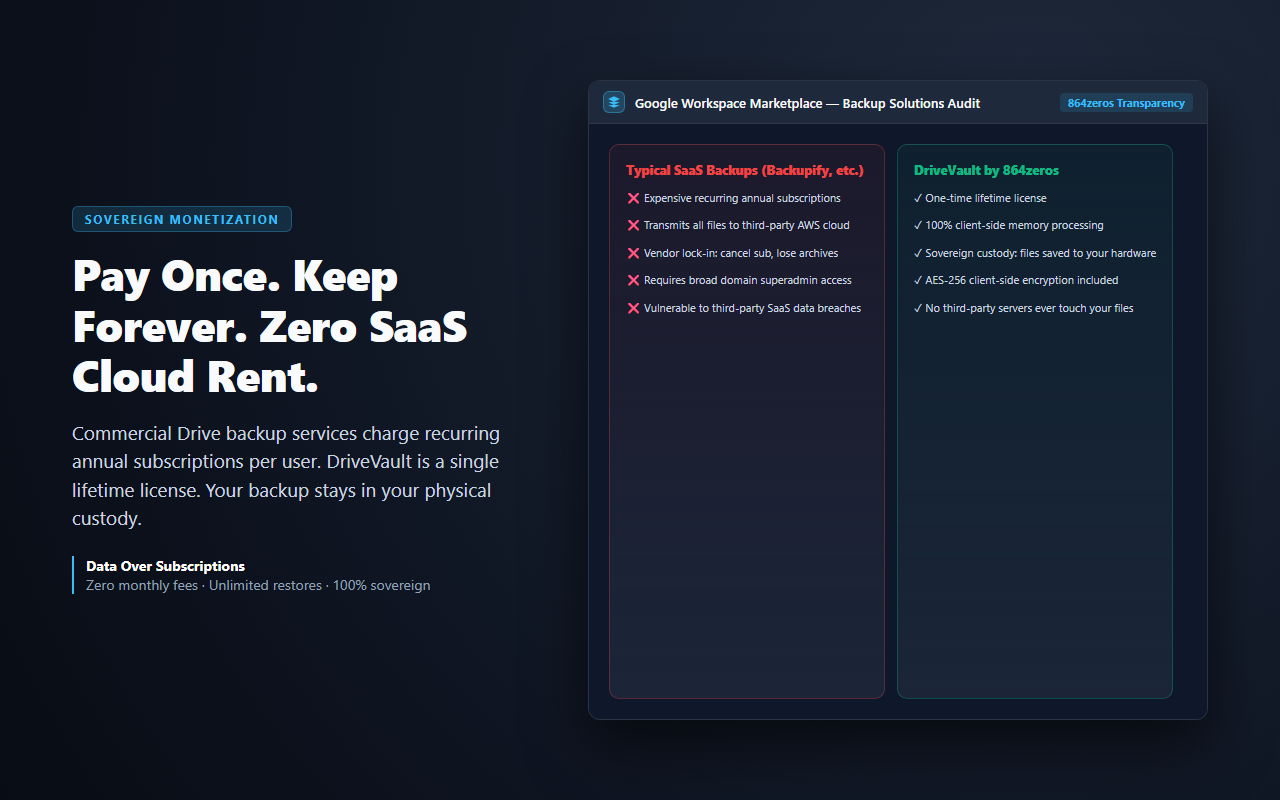Click 'Zero monthly fees · Unlimited restores' line
This screenshot has width=1280, height=800.
click(x=258, y=585)
